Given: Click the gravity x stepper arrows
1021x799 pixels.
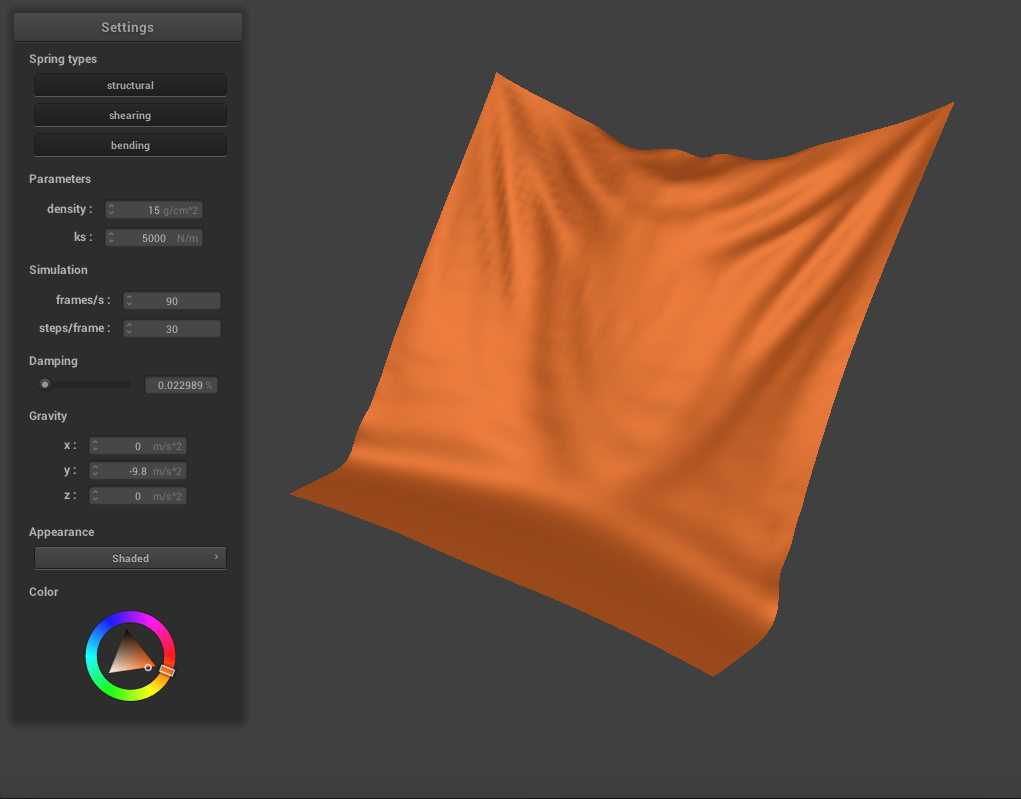Looking at the screenshot, I should (95, 446).
